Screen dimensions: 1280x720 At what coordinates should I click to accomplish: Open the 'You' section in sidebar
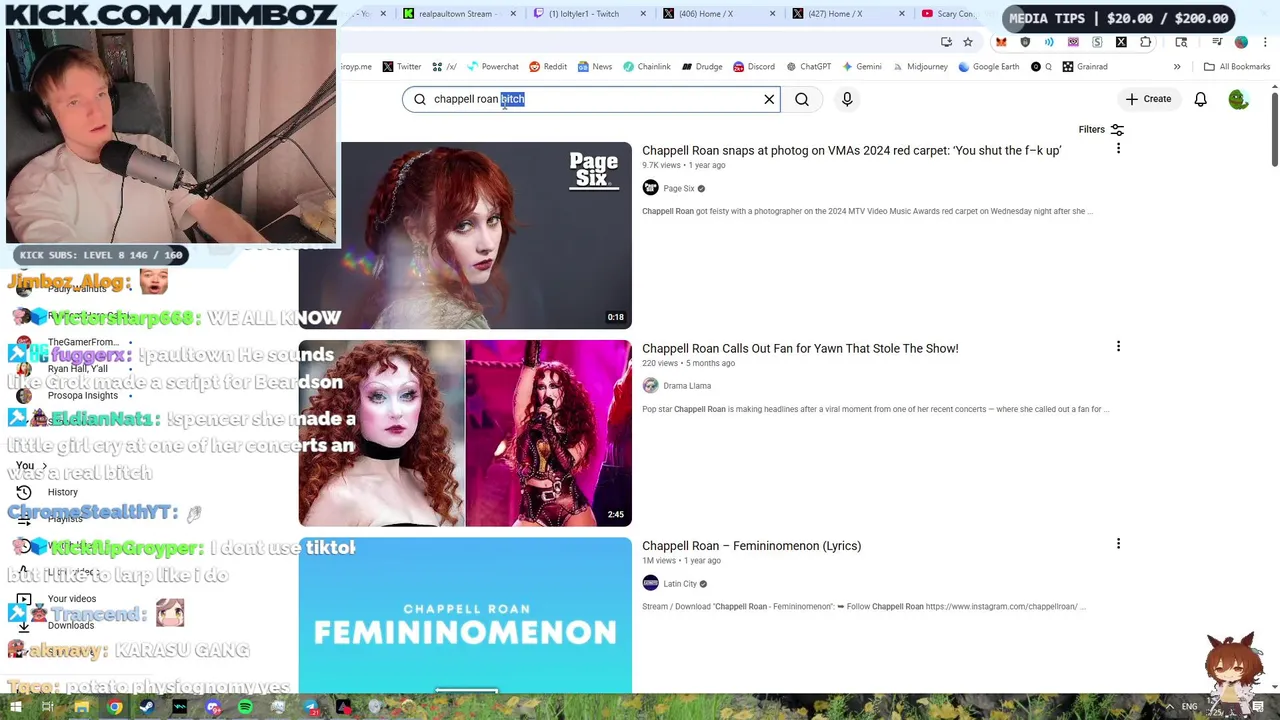[31, 466]
